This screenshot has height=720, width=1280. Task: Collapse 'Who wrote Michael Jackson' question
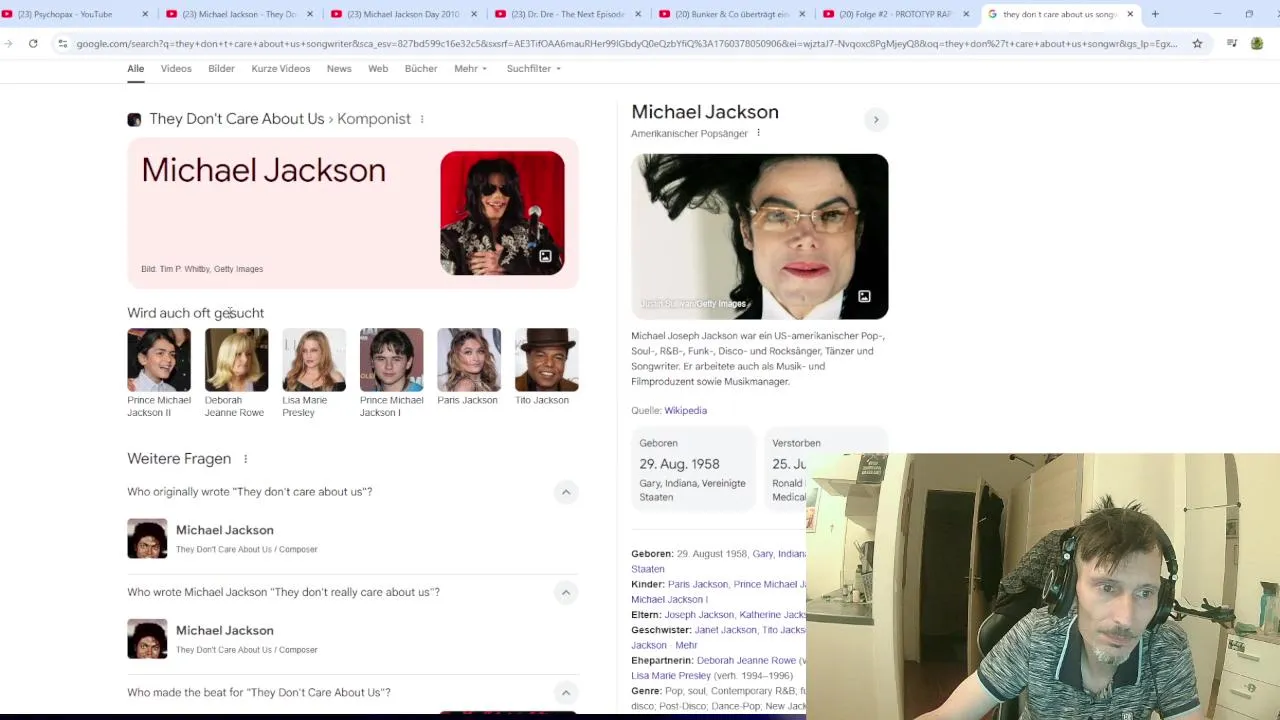pos(566,592)
